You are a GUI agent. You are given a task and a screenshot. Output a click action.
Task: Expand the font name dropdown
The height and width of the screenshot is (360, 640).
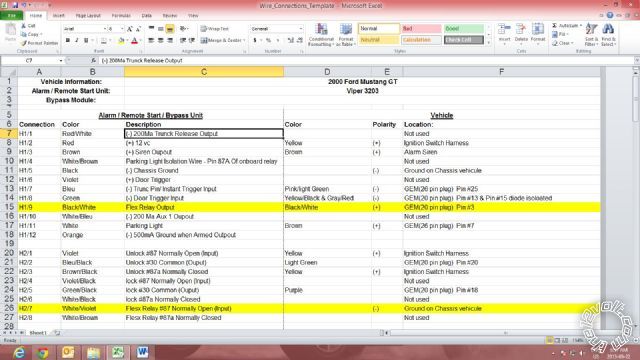point(104,29)
